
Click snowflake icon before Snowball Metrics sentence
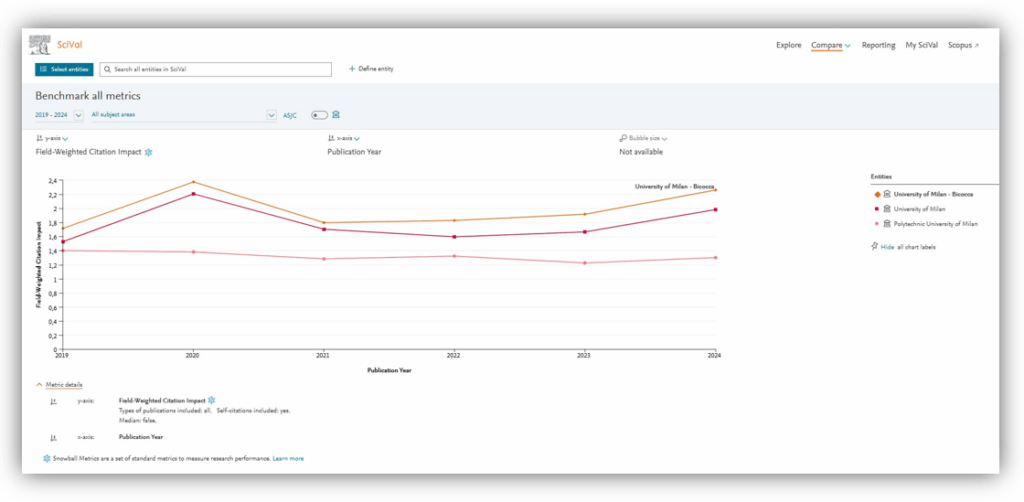click(x=47, y=458)
